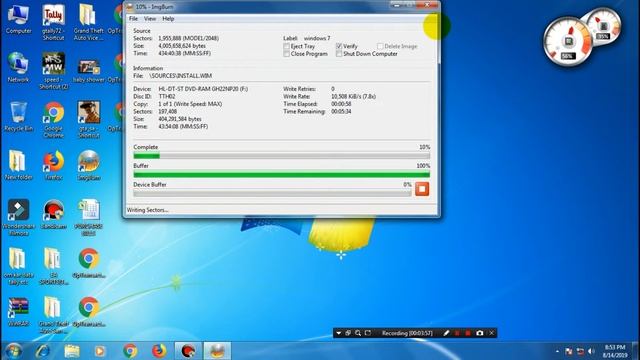The image size is (640, 360).
Task: Open the Help menu in ImgBurn
Action: pos(168,19)
